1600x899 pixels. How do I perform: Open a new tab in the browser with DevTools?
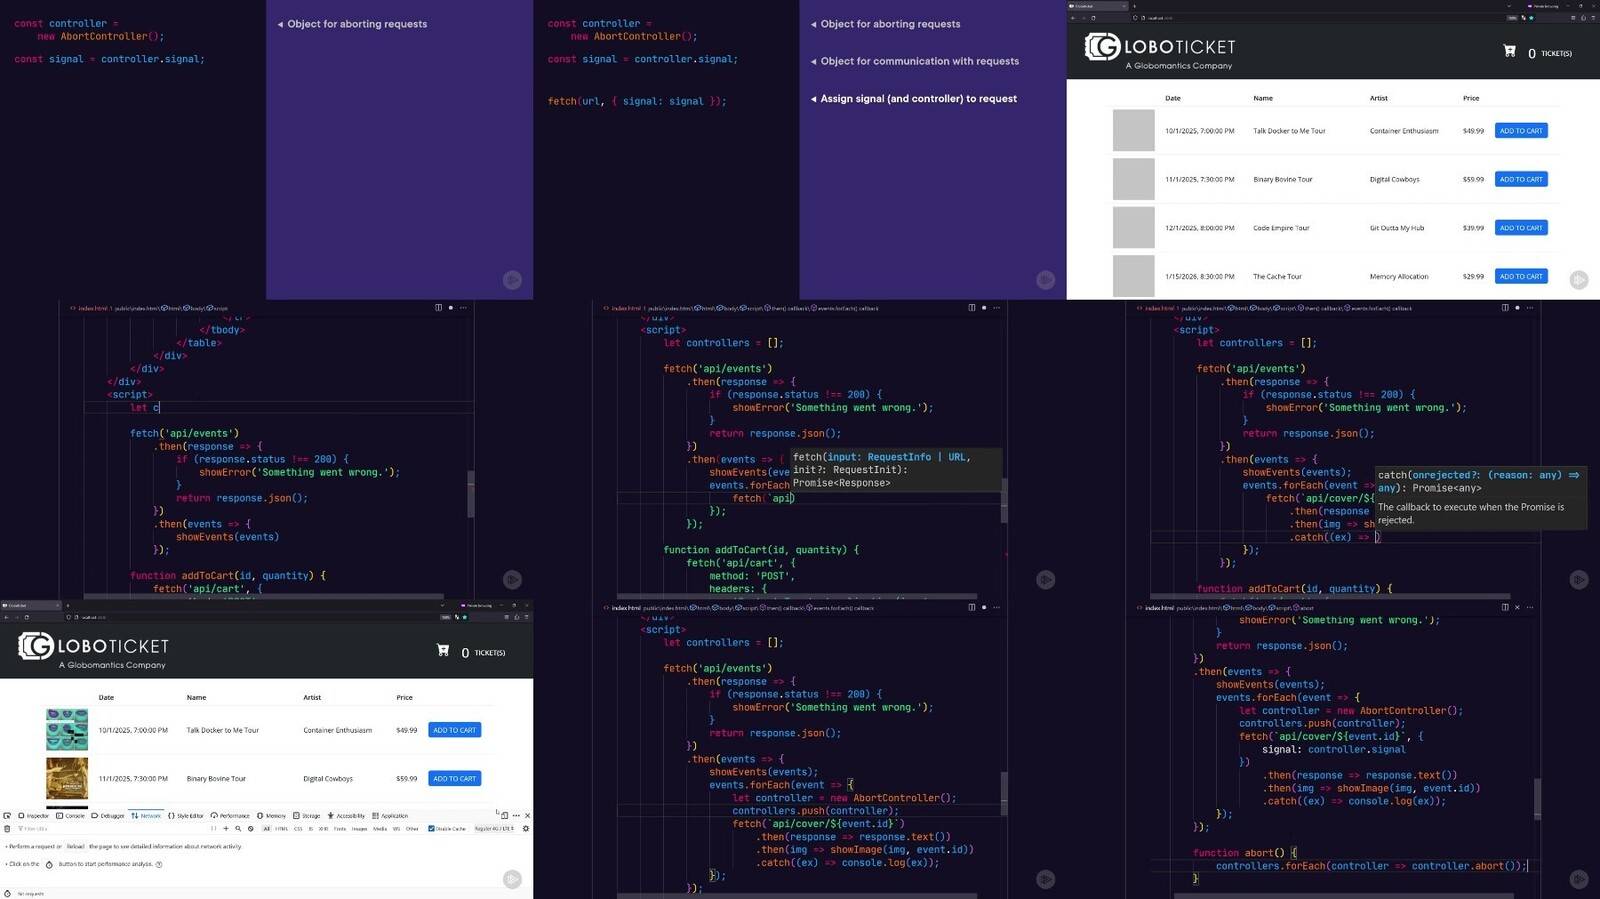point(67,605)
